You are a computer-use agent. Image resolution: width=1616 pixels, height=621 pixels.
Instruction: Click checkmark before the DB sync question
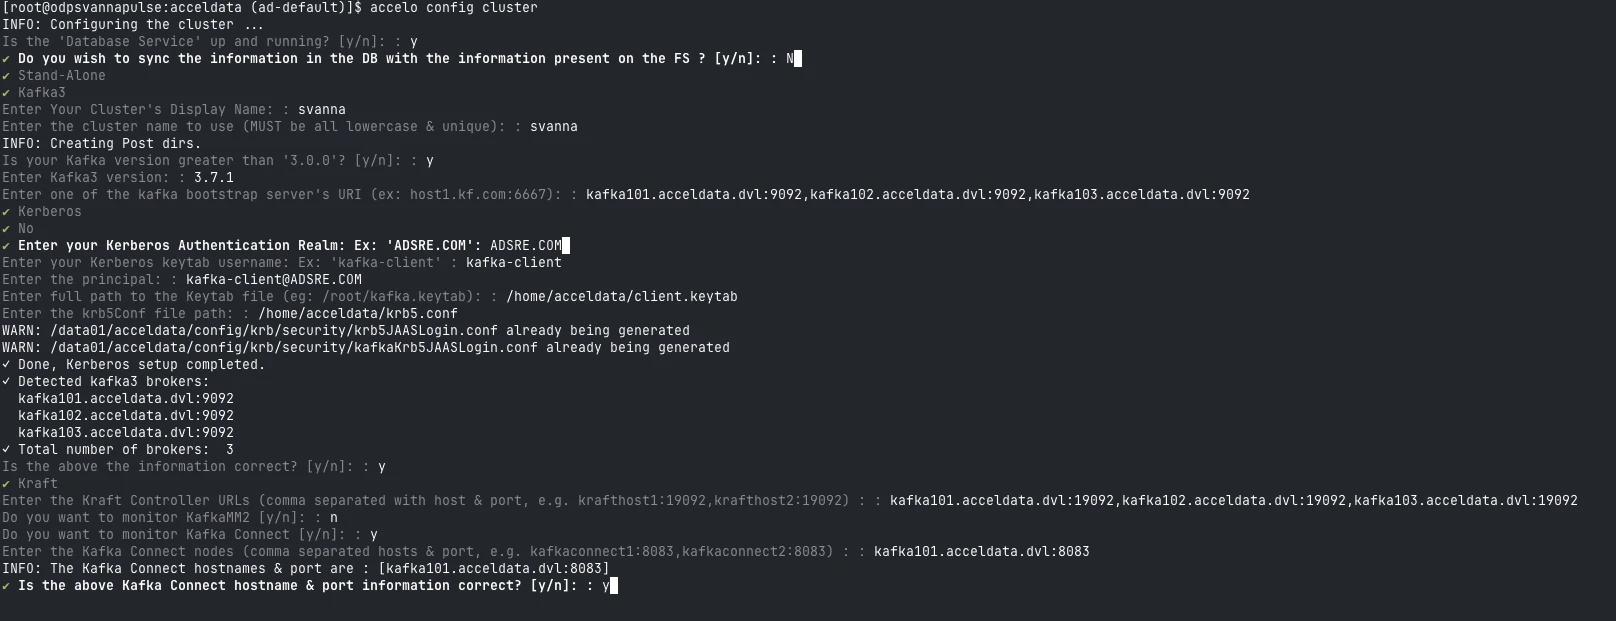click(x=6, y=59)
